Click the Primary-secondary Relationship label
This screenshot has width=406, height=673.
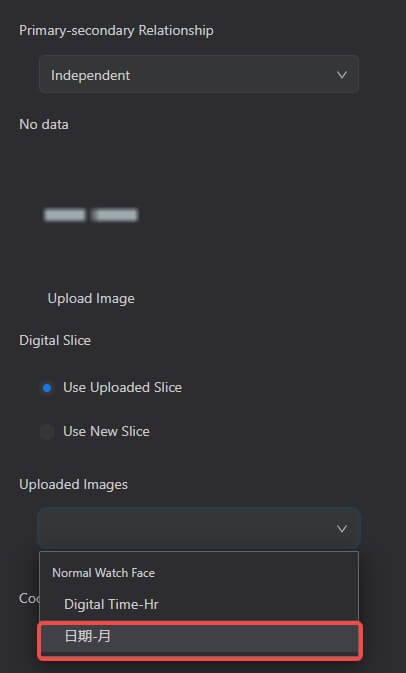(116, 31)
